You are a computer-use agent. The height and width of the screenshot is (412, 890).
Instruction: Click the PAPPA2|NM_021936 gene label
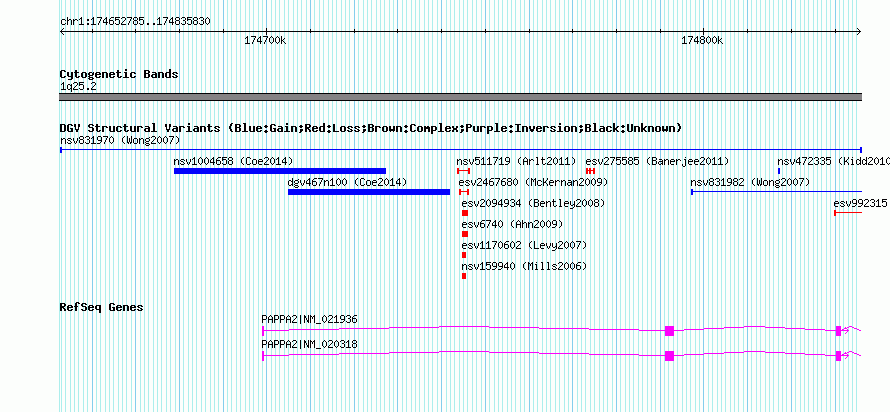click(309, 319)
